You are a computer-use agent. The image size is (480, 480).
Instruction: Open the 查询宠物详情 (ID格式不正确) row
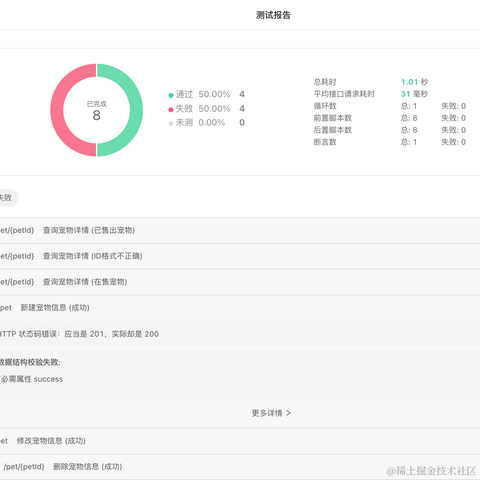(x=240, y=256)
